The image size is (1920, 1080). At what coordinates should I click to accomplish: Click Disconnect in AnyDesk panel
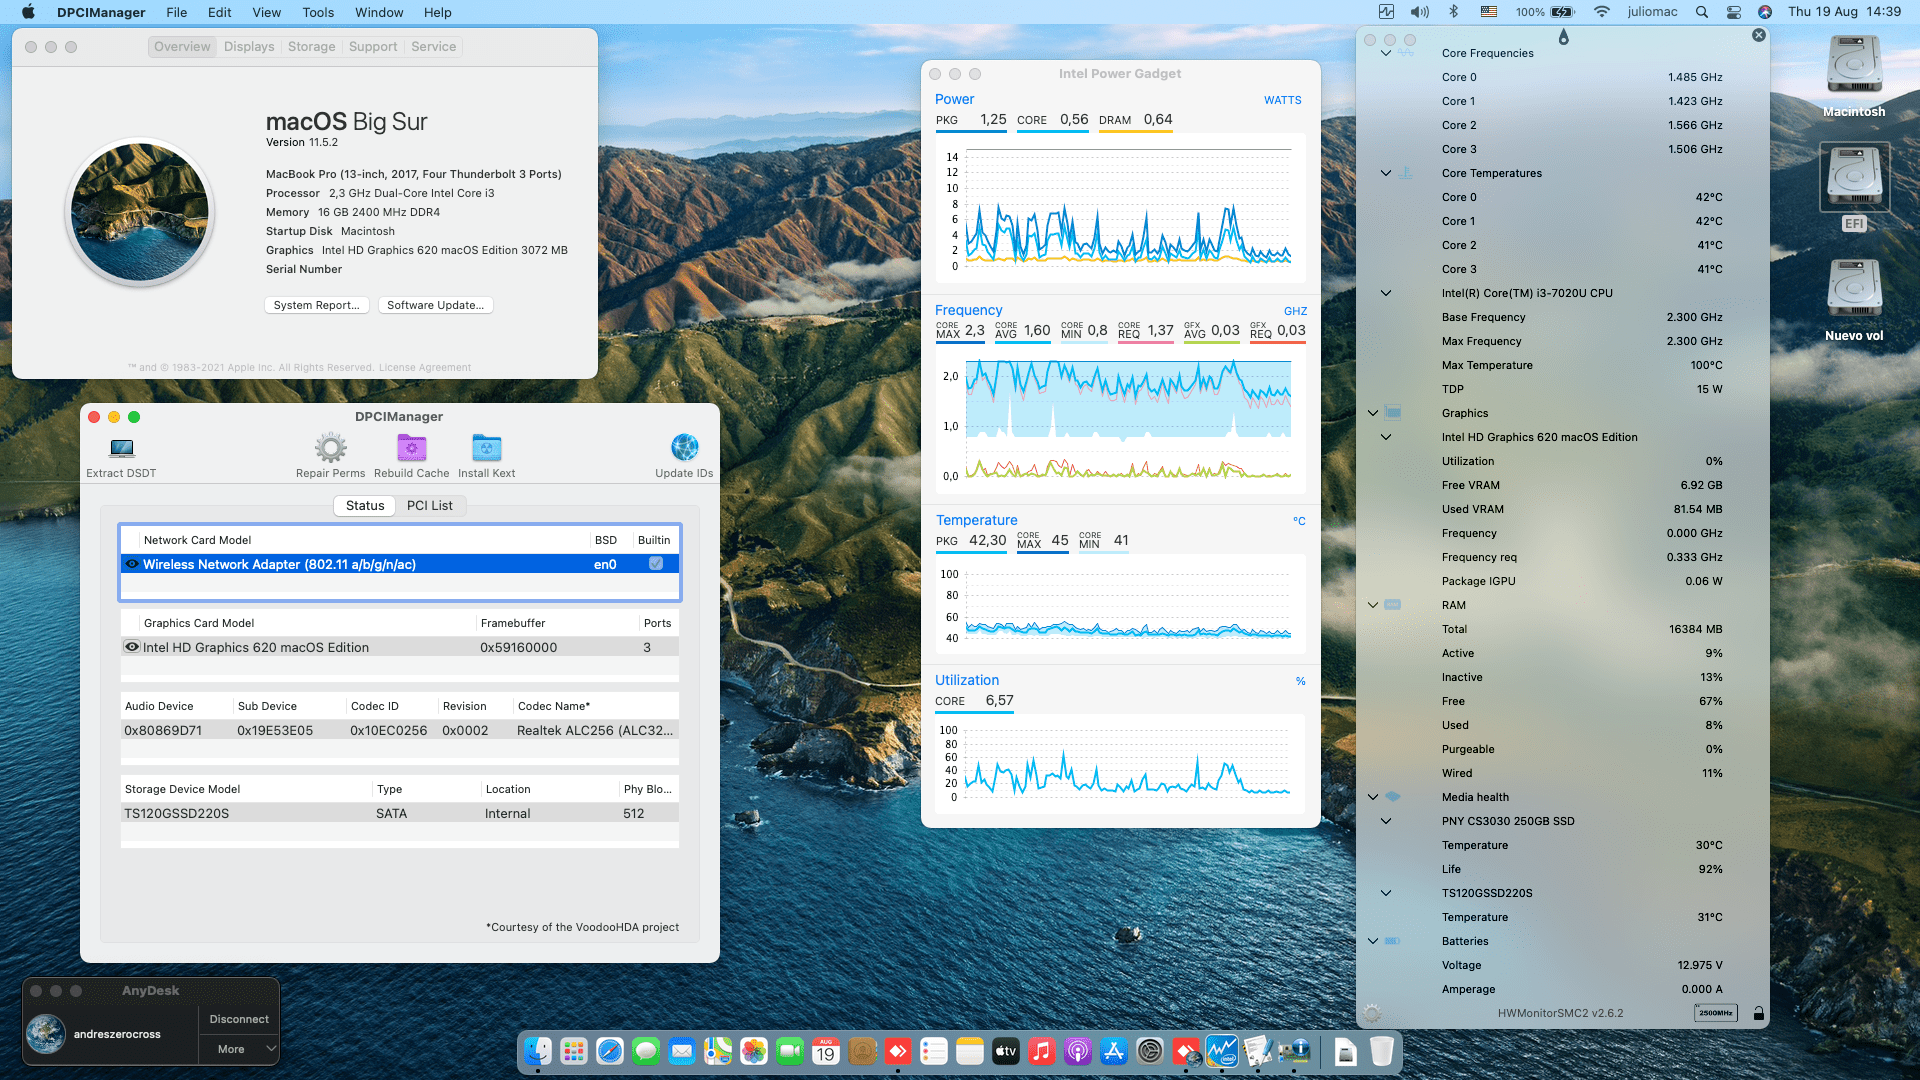239,1019
